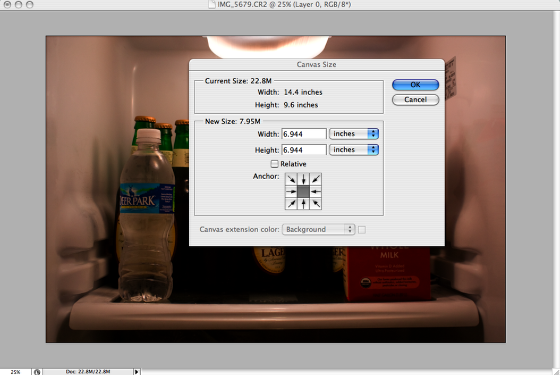Click the status bar icon beside 25% zoom

[x=37, y=372]
